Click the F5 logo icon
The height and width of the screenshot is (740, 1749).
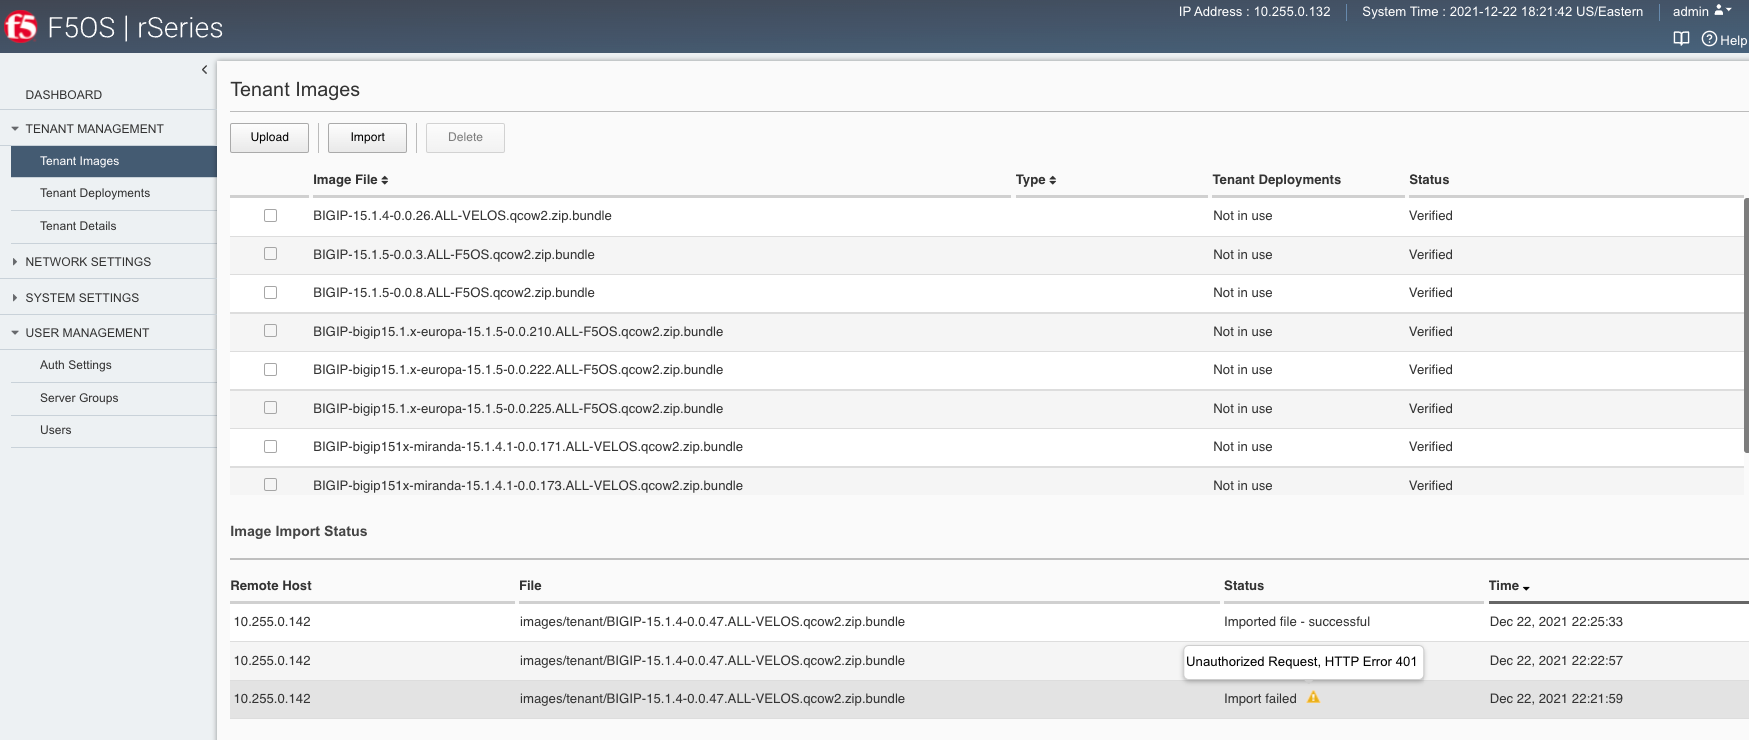[20, 27]
